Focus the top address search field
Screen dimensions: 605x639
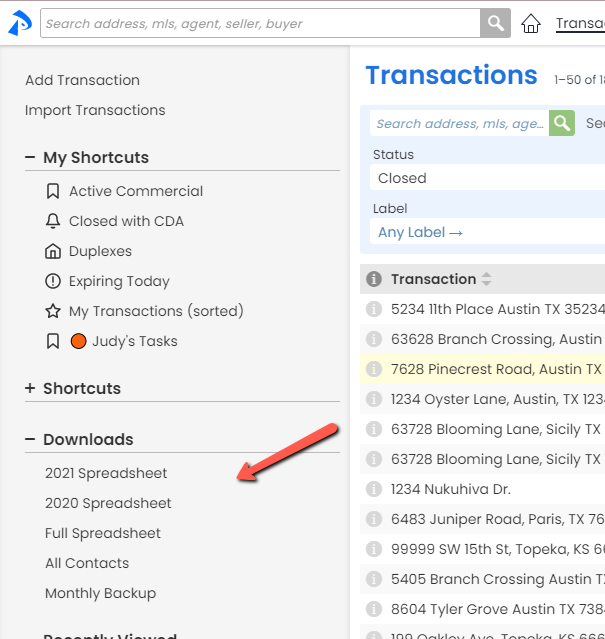coord(260,23)
